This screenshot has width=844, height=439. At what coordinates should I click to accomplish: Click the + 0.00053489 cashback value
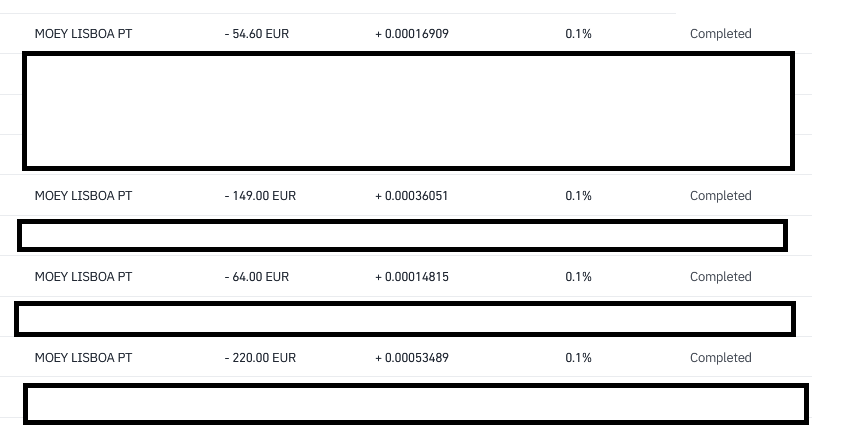click(412, 358)
